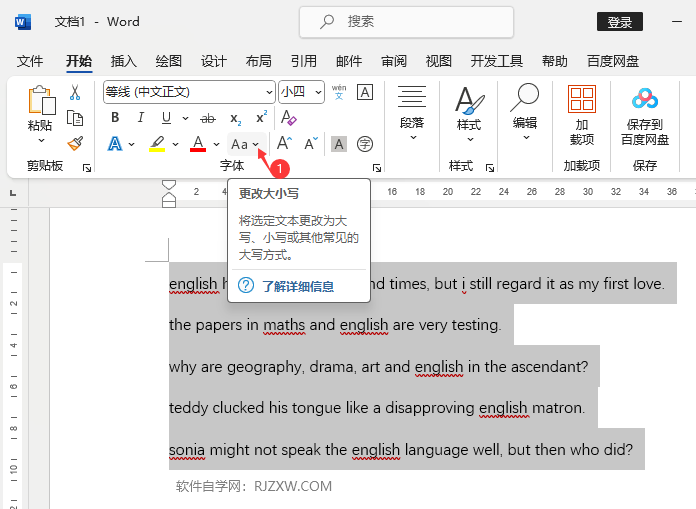
Task: Switch to the 邮件 Mailings tab
Action: click(x=349, y=61)
